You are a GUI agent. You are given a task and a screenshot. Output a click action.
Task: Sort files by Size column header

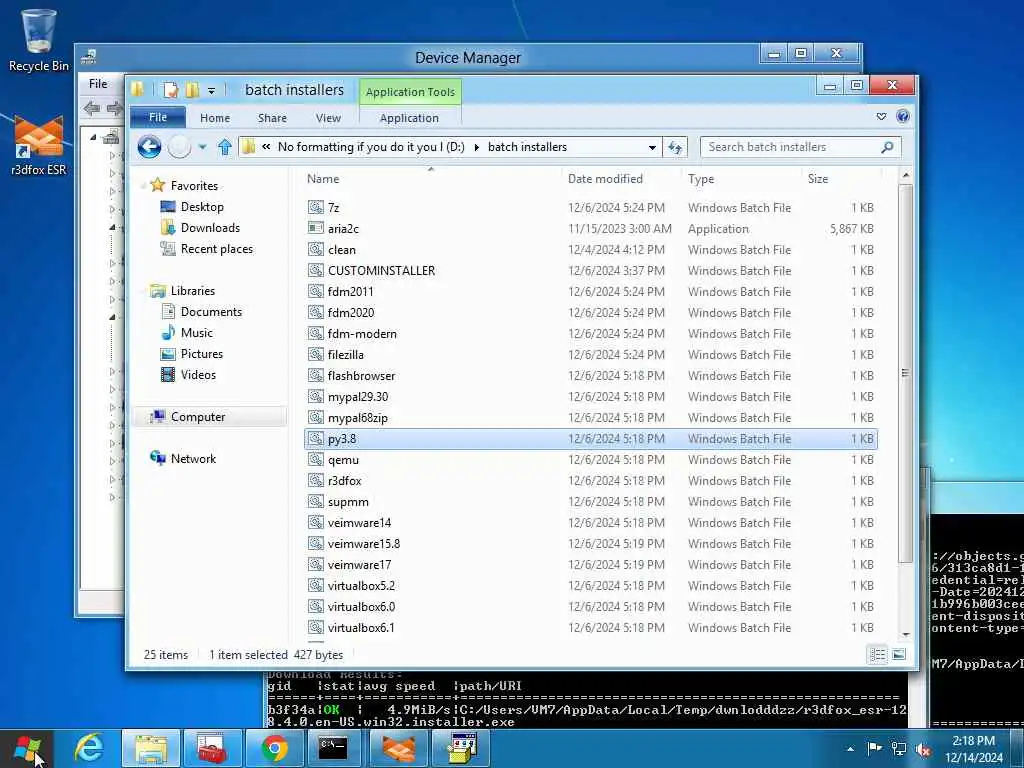coord(818,179)
